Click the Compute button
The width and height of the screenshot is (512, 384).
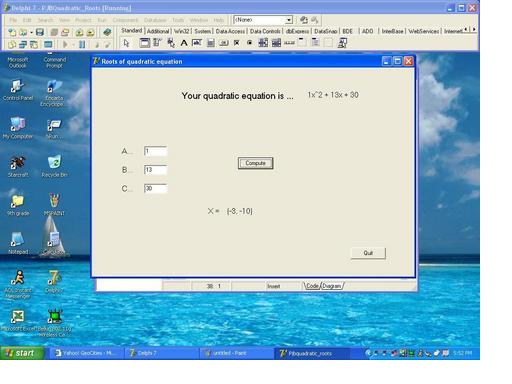point(256,163)
